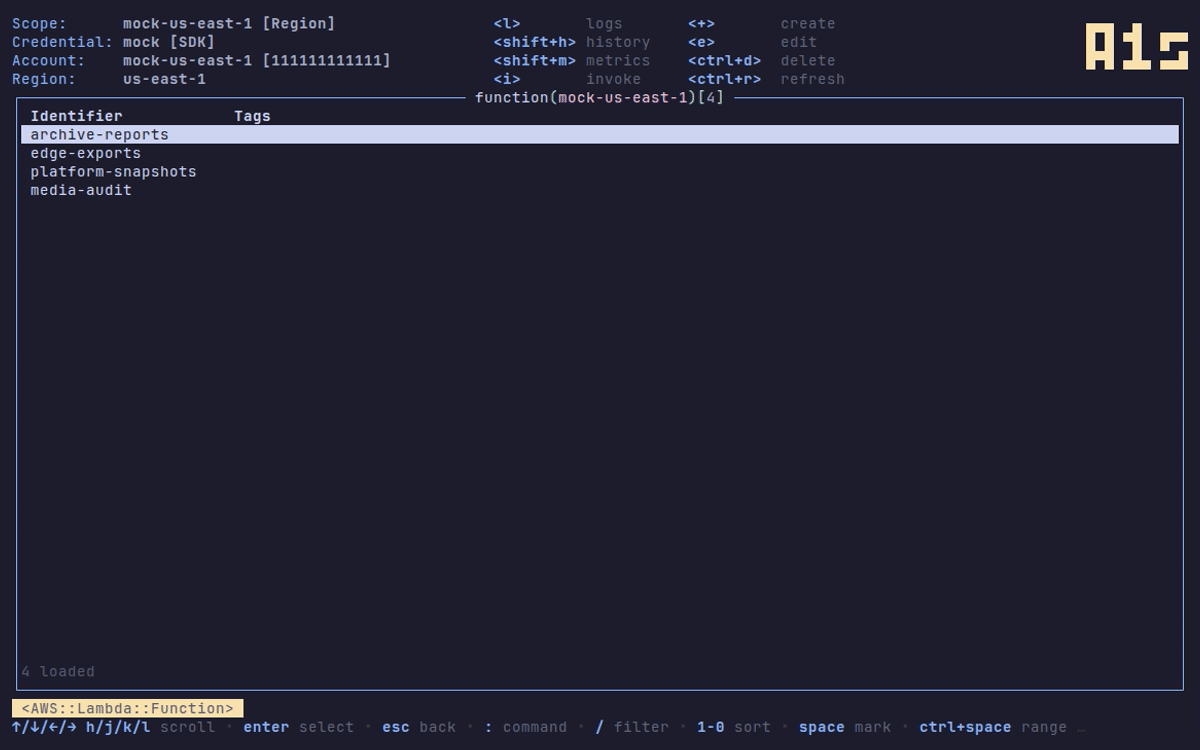Click the '1-0 sort' footer hint

(x=734, y=727)
